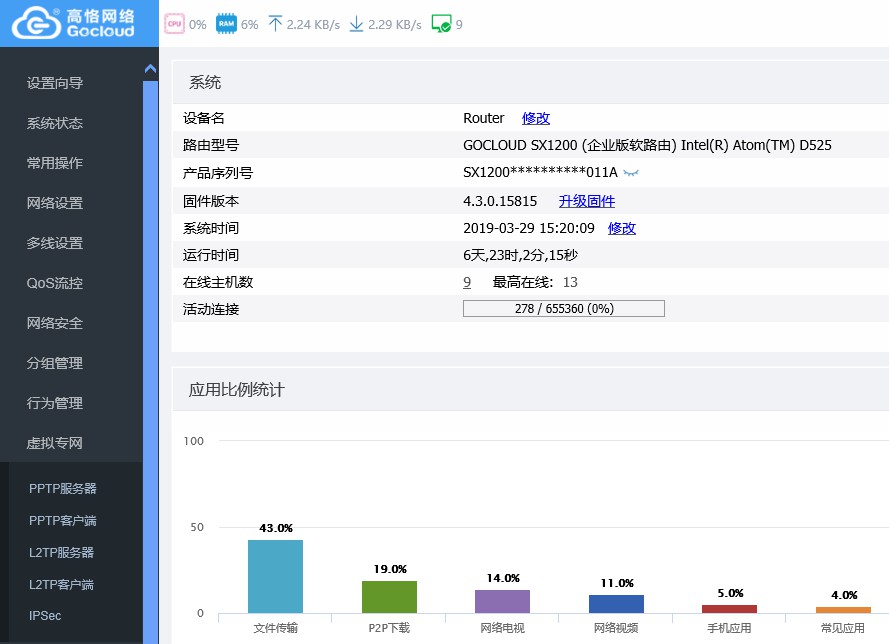Collapse the 虚拟专网 menu
The image size is (889, 644).
[55, 443]
